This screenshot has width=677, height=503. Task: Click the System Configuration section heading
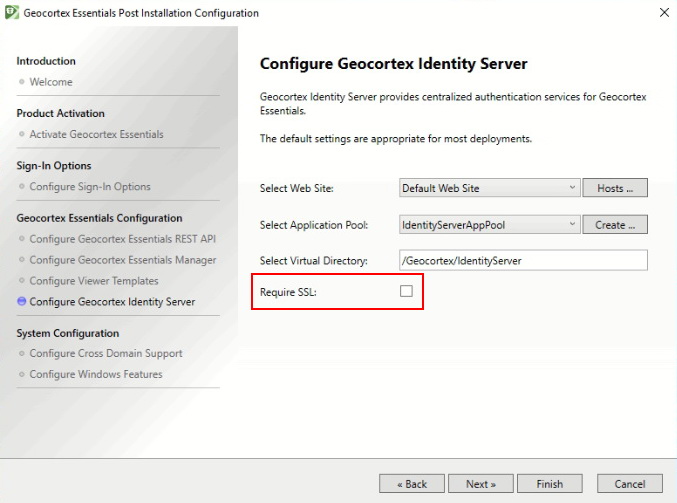(x=68, y=333)
